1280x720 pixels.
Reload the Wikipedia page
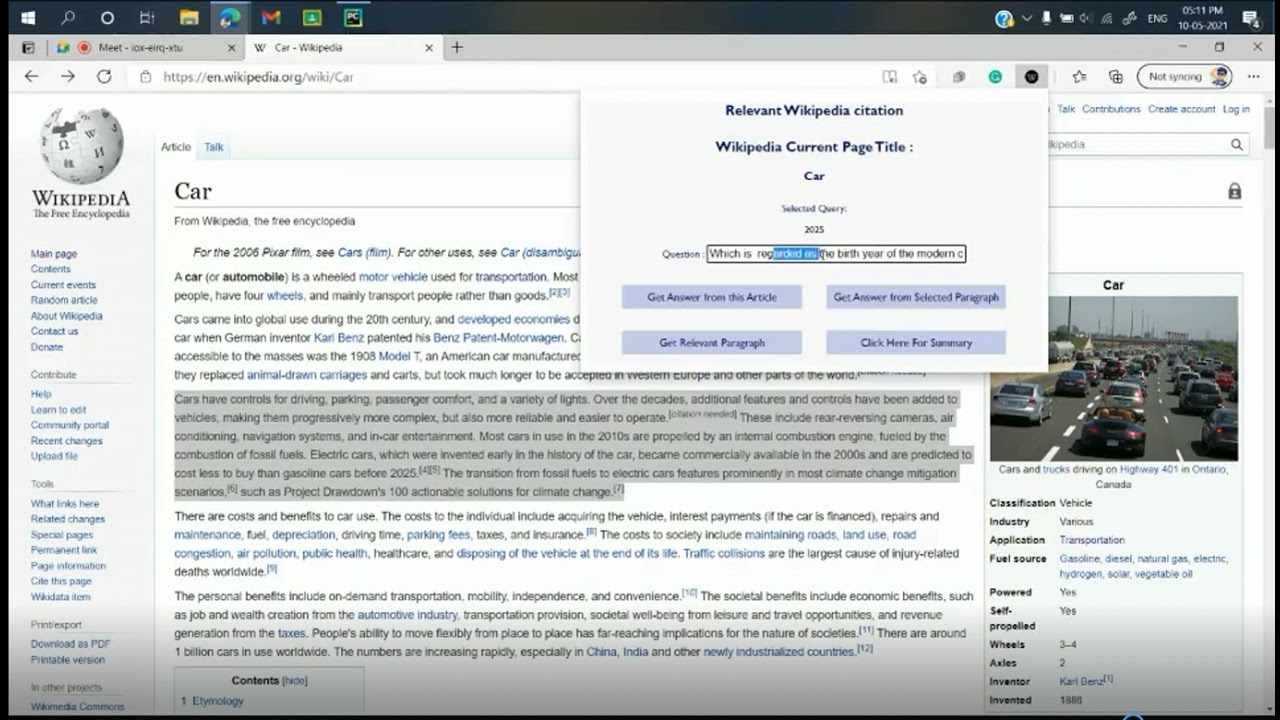(x=104, y=76)
